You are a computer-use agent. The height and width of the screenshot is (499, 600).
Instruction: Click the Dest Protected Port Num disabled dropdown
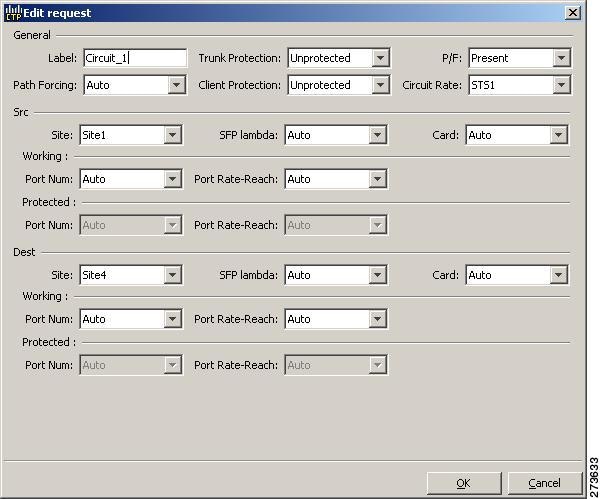(131, 365)
